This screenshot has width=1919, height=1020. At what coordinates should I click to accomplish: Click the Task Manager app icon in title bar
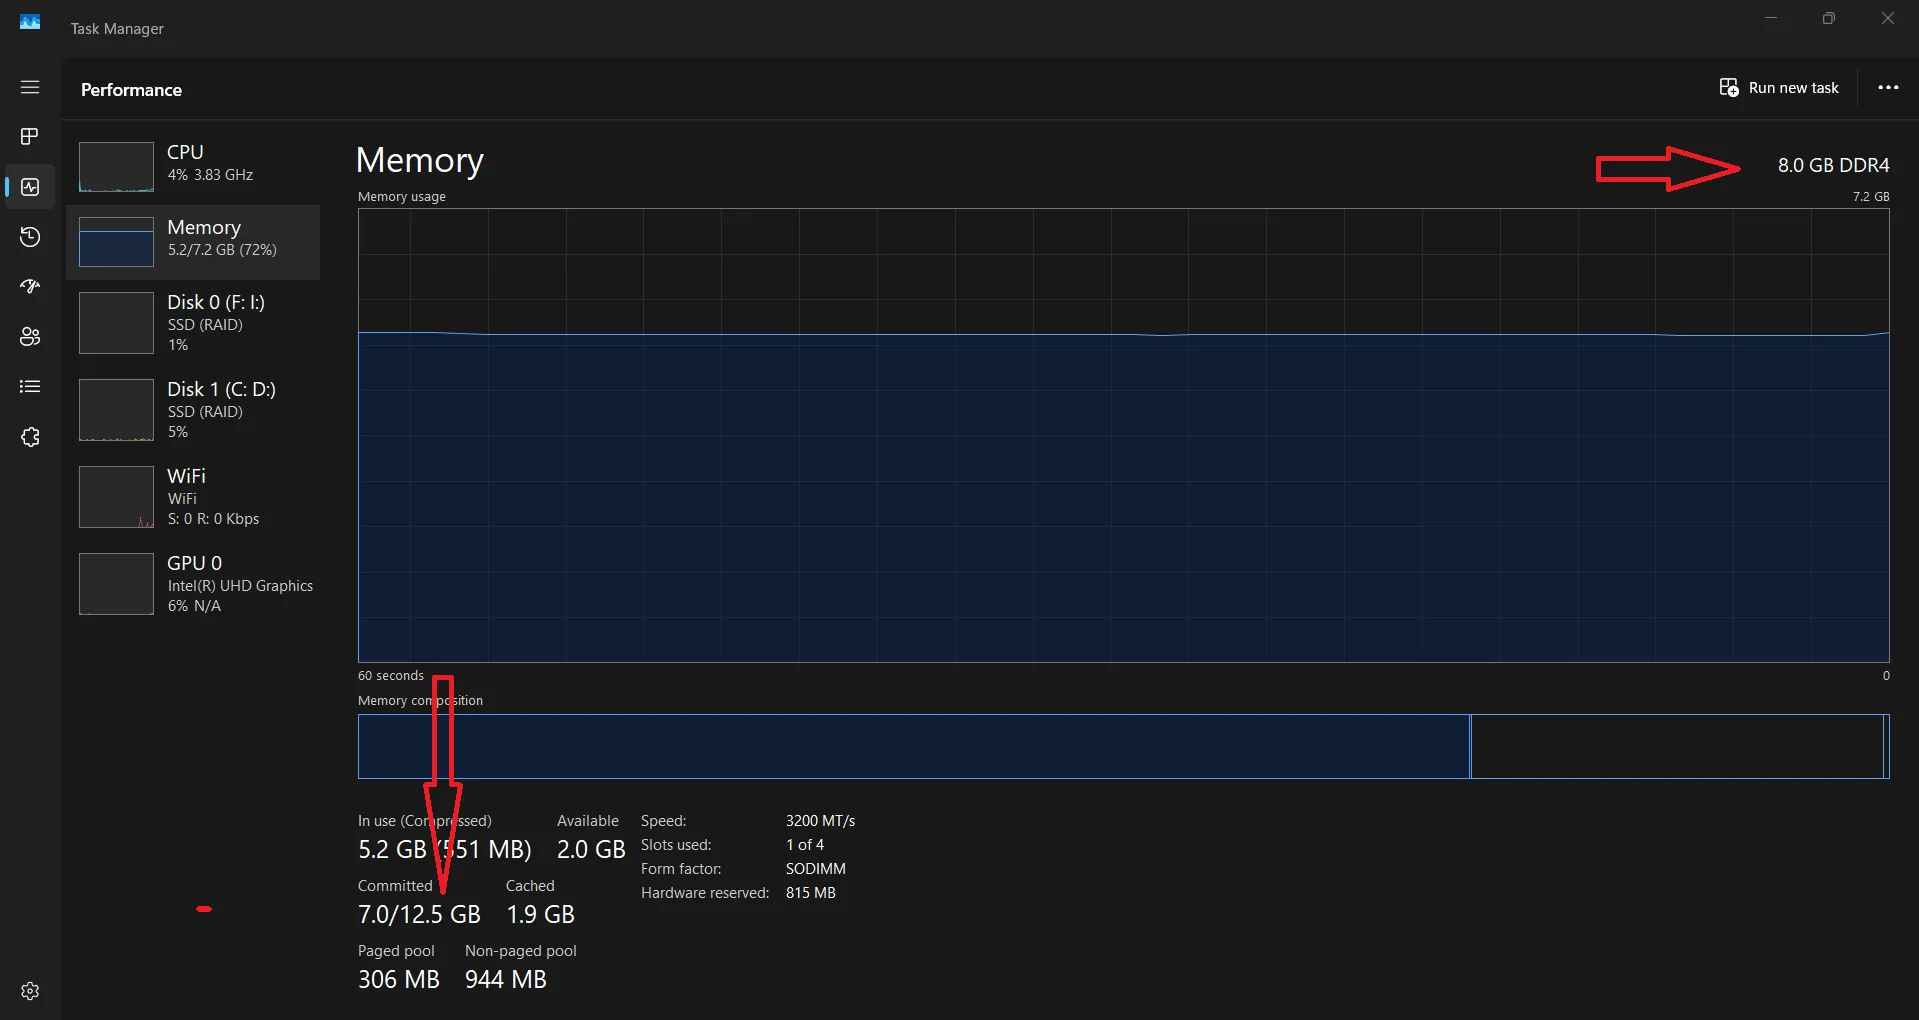30,22
